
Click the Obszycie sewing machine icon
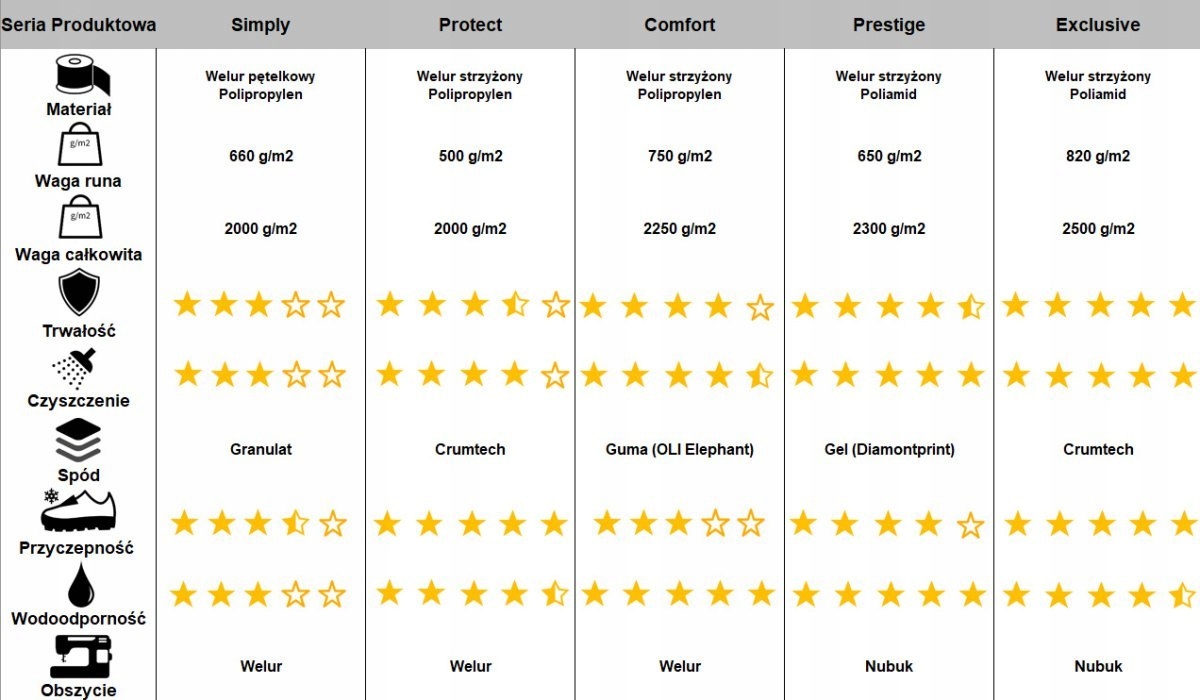[x=78, y=657]
